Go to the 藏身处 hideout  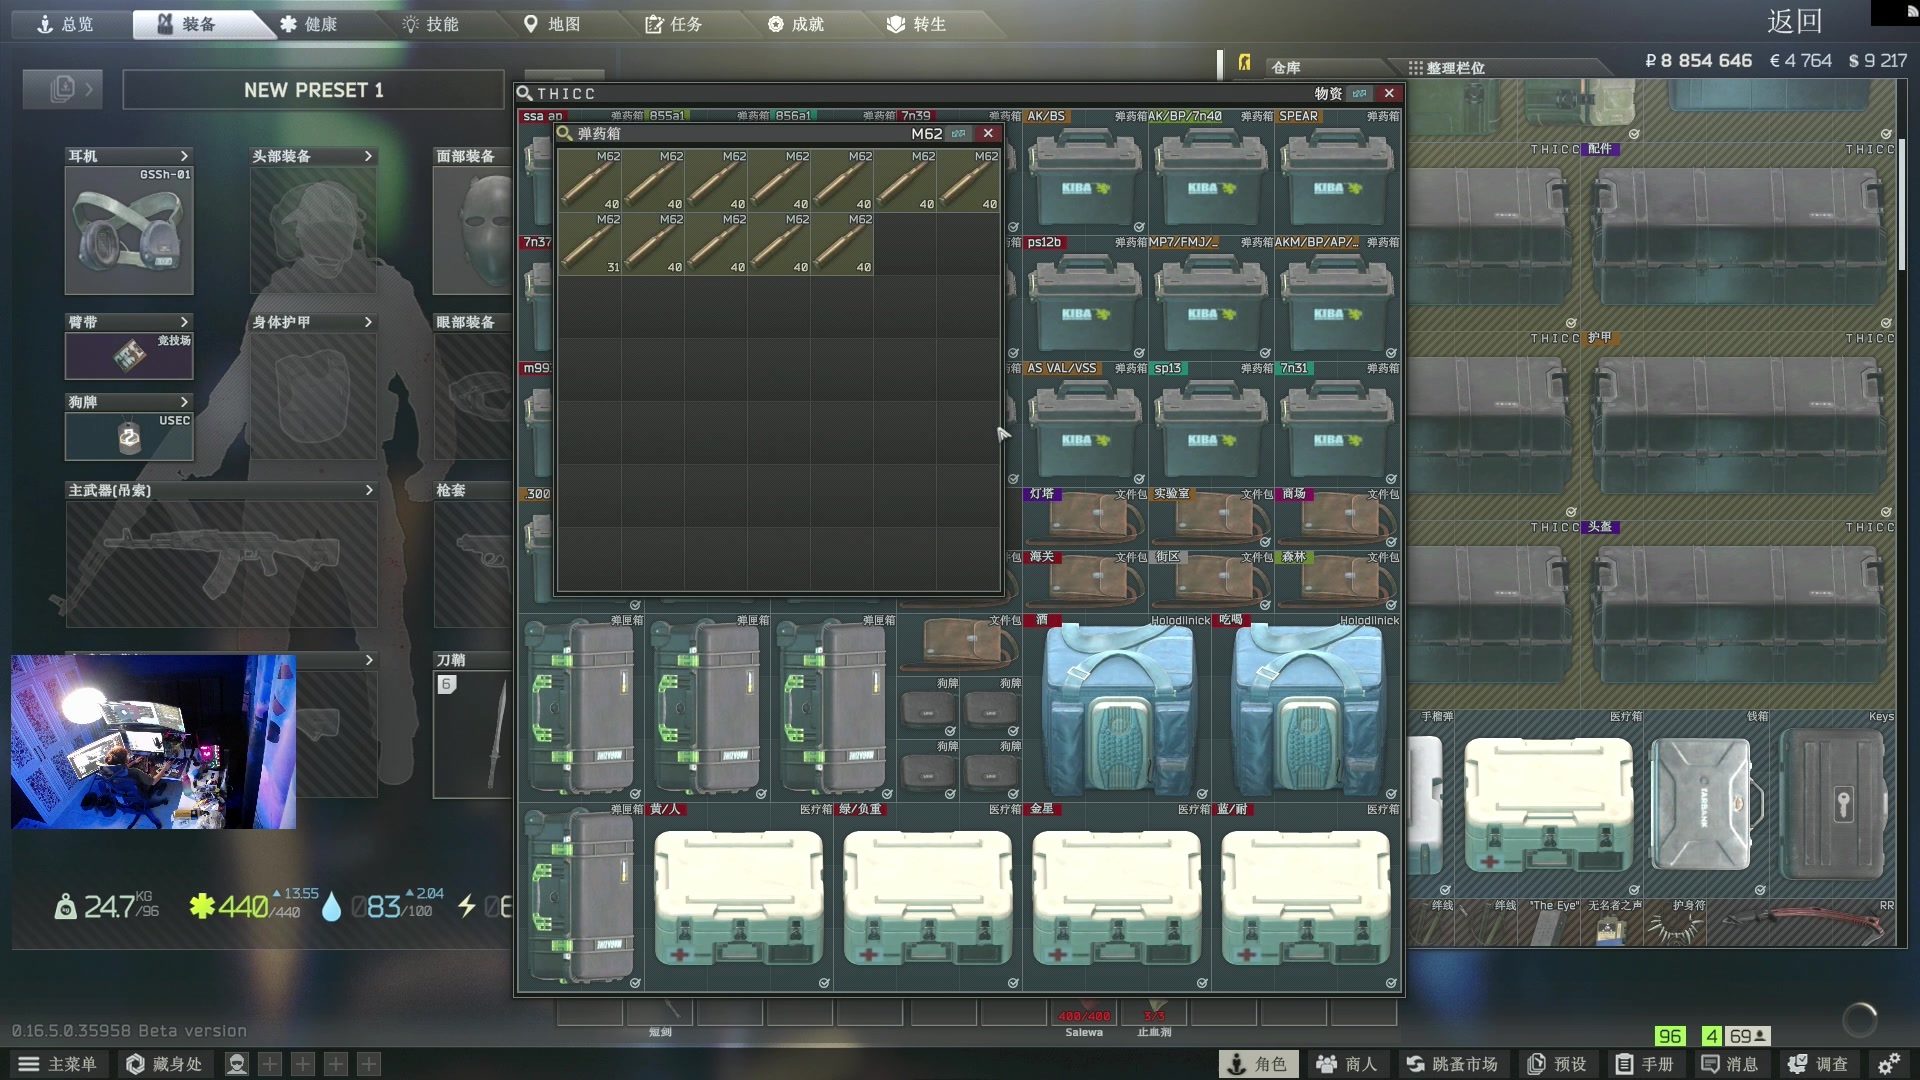(164, 1064)
